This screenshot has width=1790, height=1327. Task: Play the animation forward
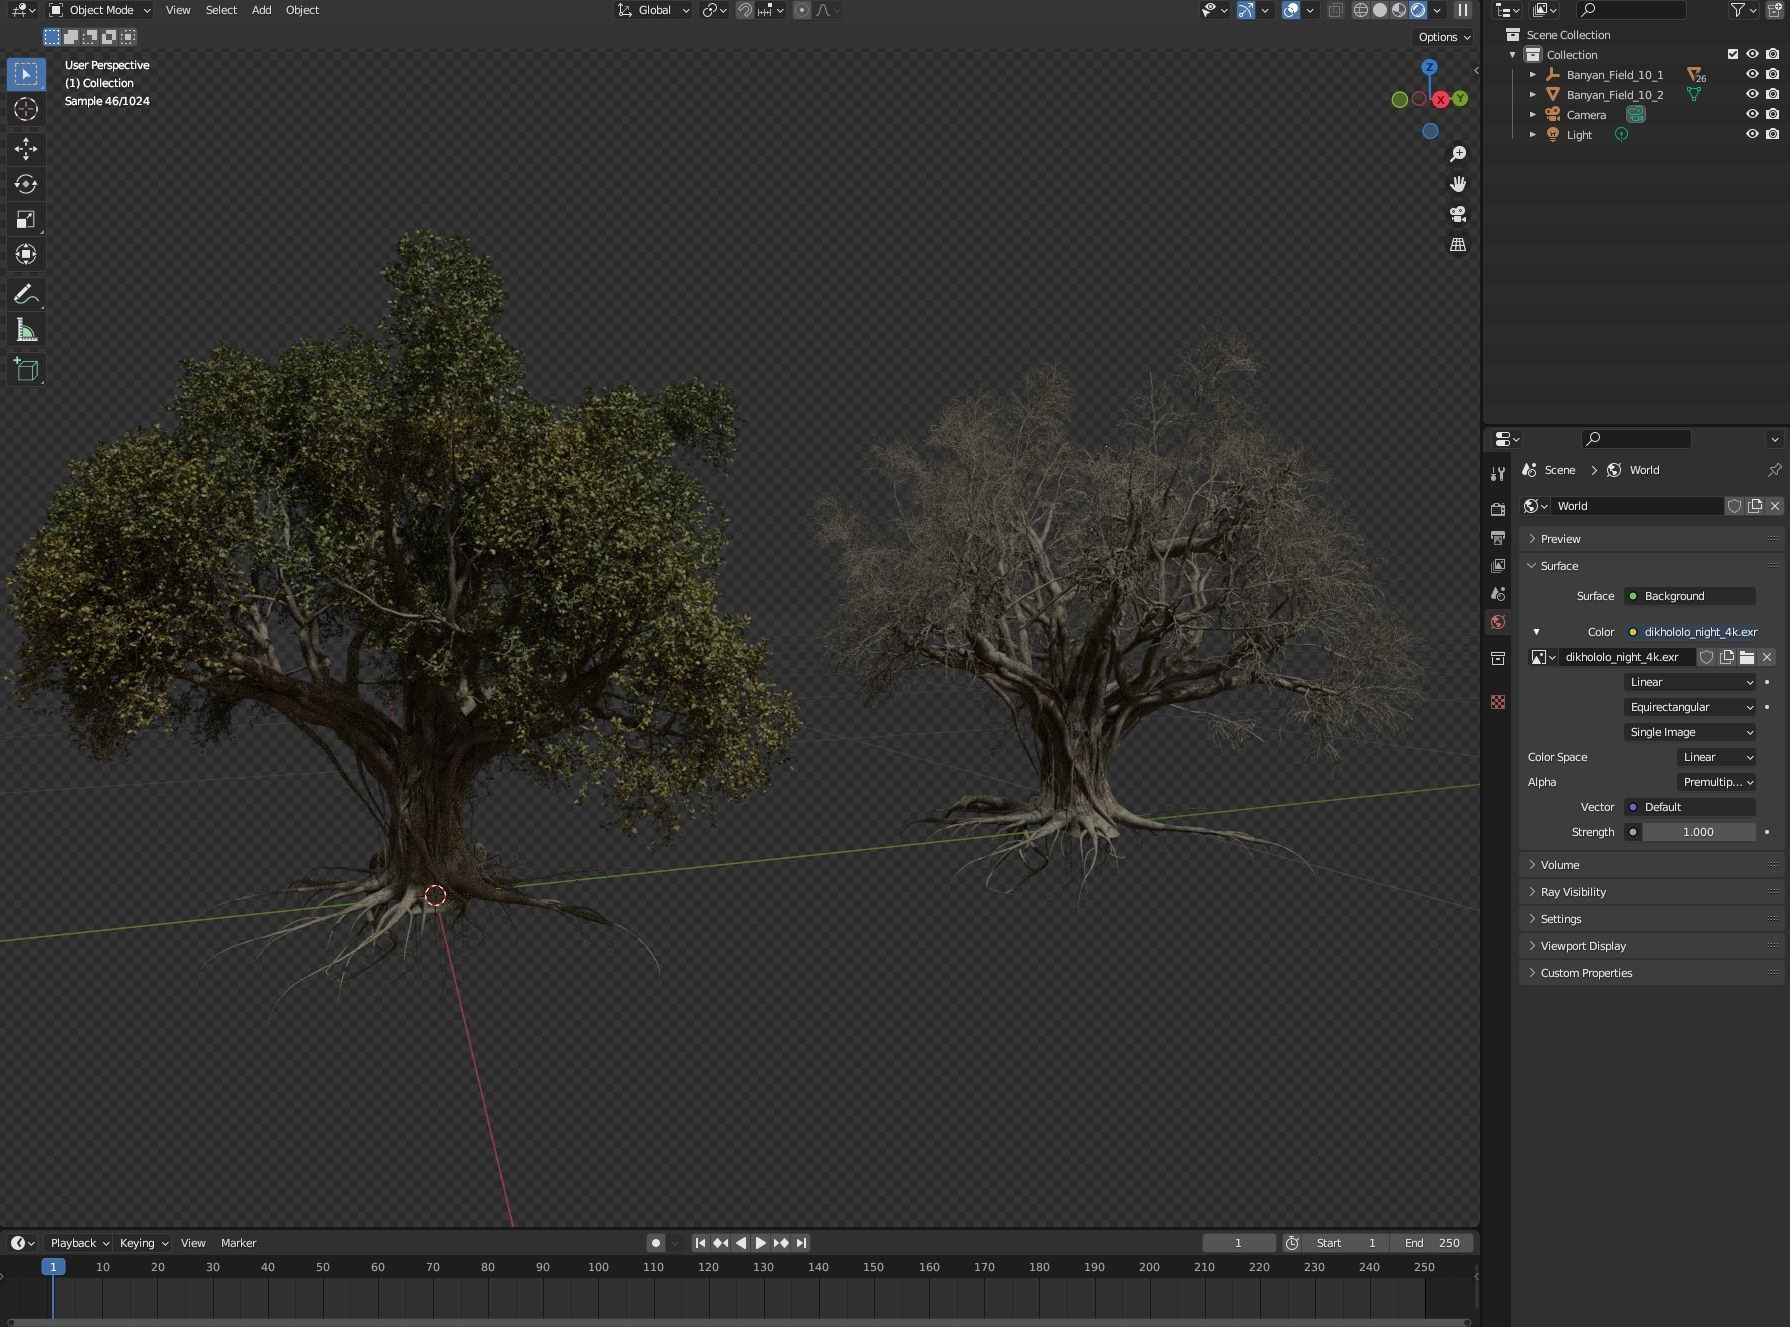[761, 1243]
